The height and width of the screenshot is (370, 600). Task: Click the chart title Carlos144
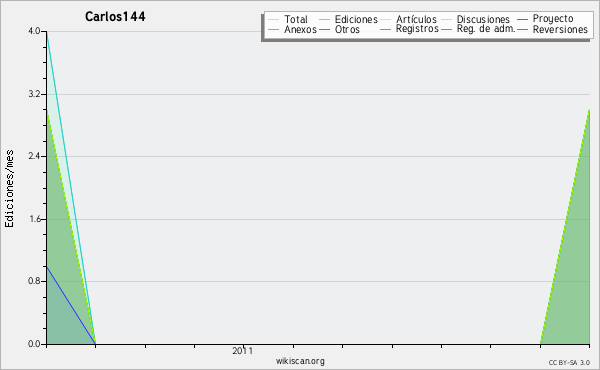tap(115, 16)
